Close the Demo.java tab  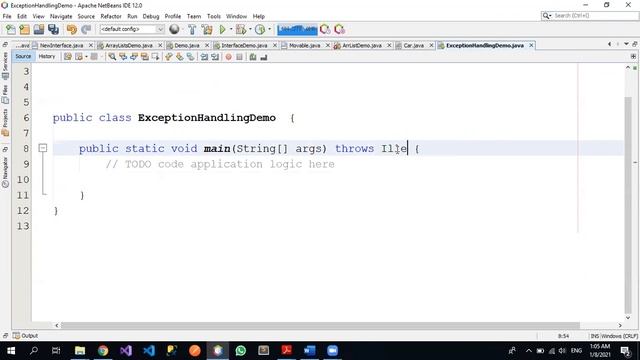207,45
